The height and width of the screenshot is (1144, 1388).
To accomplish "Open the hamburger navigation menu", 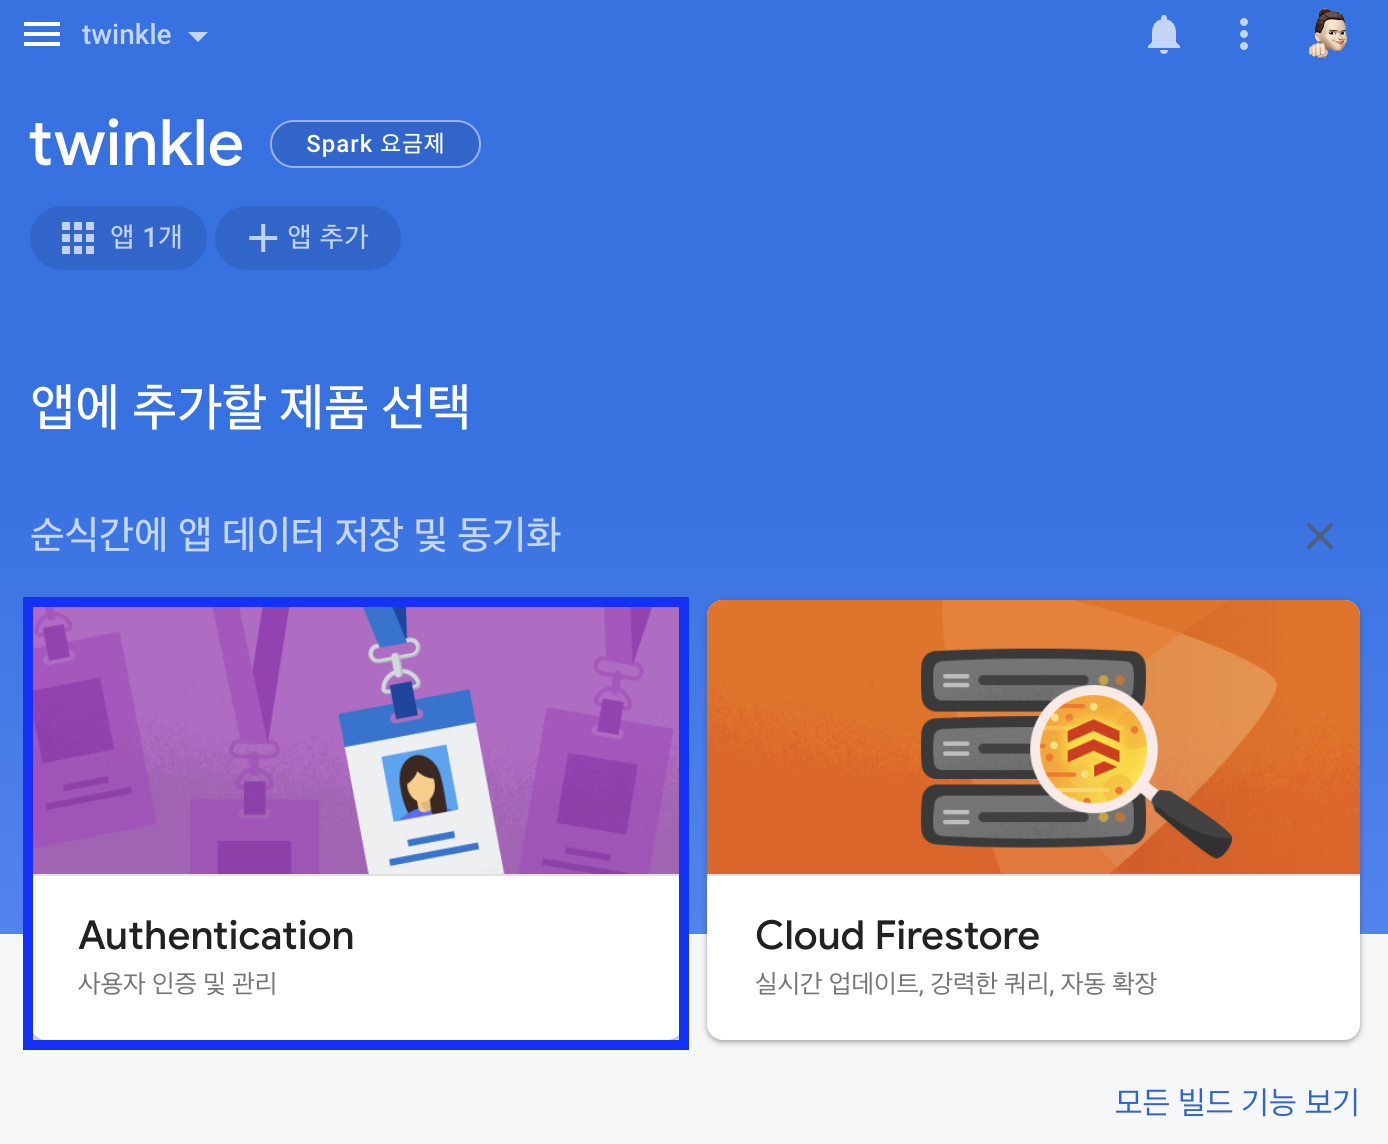I will (x=42, y=35).
